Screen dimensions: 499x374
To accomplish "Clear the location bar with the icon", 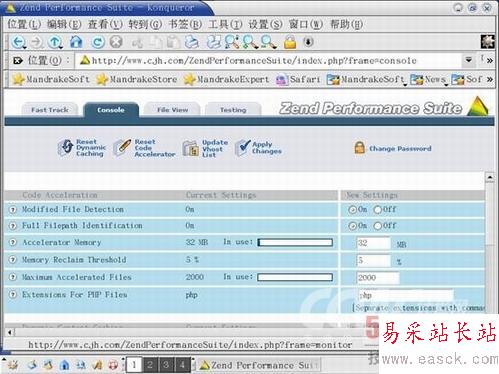I will pos(17,61).
